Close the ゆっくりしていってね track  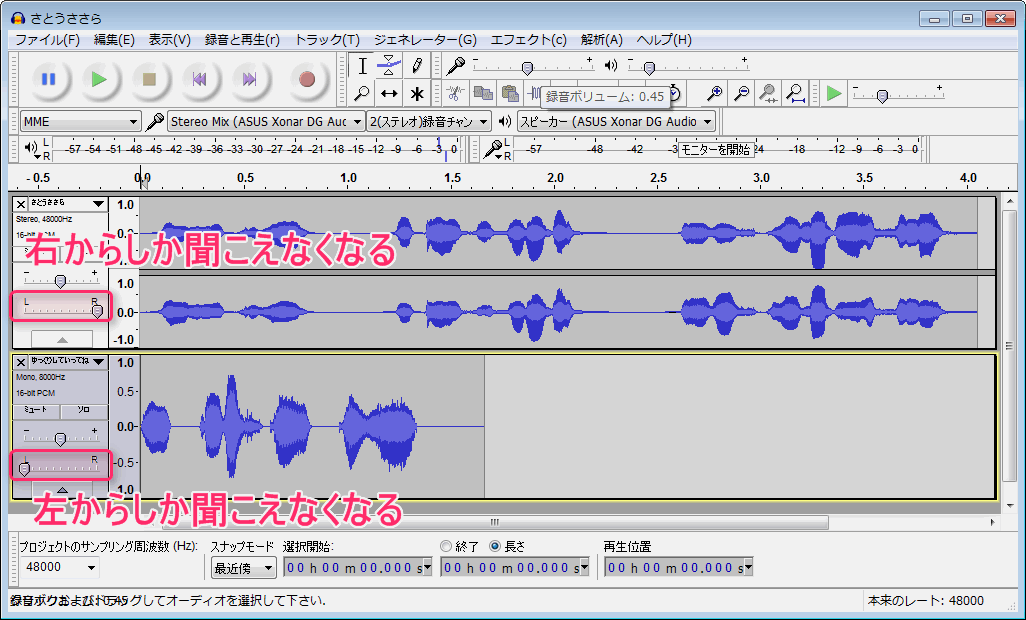coord(21,362)
